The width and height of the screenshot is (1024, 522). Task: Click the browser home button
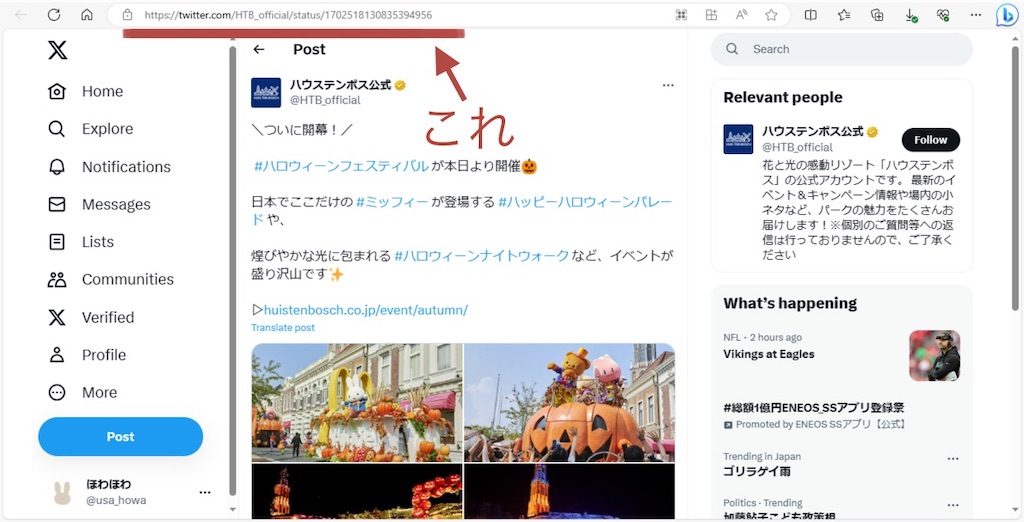(x=86, y=15)
